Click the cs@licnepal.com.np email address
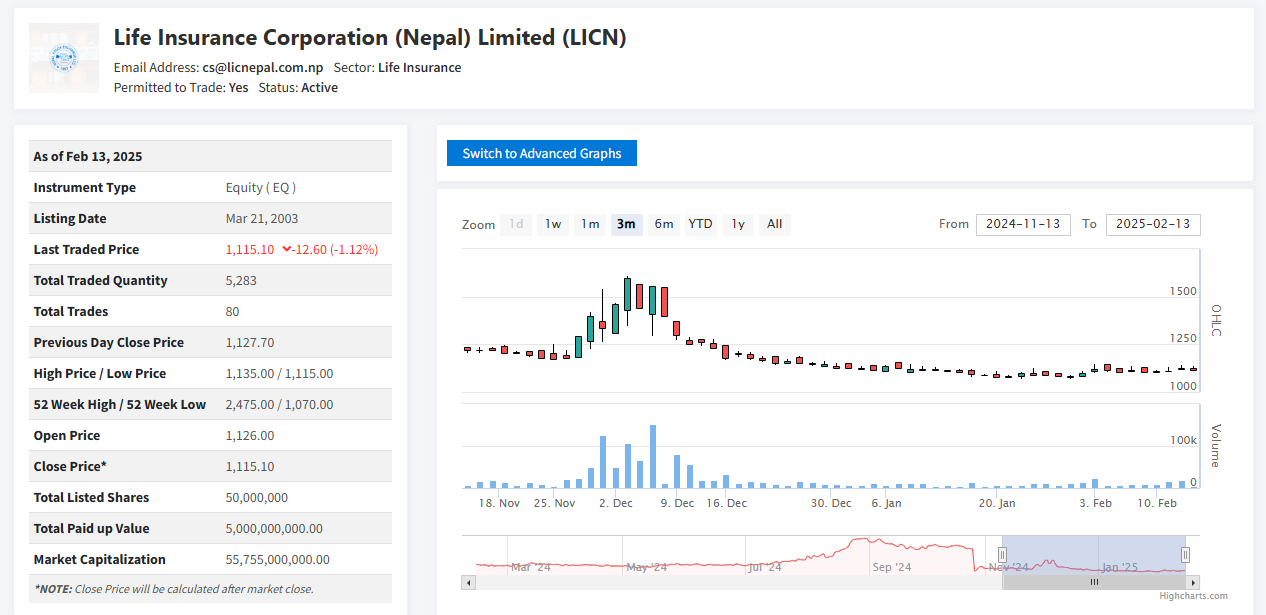The width and height of the screenshot is (1266, 615). (262, 68)
